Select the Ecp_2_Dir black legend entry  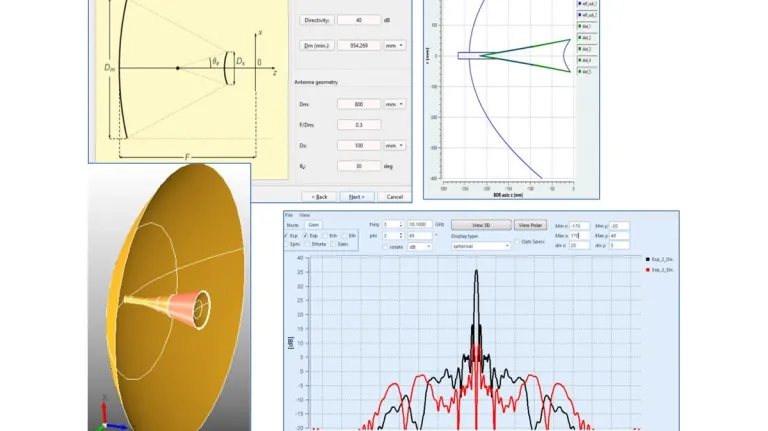pyautogui.click(x=660, y=259)
